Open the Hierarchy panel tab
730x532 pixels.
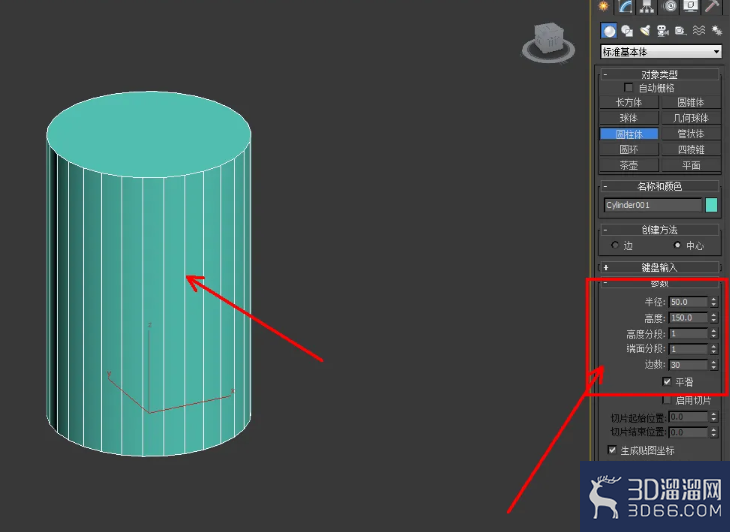coord(647,6)
